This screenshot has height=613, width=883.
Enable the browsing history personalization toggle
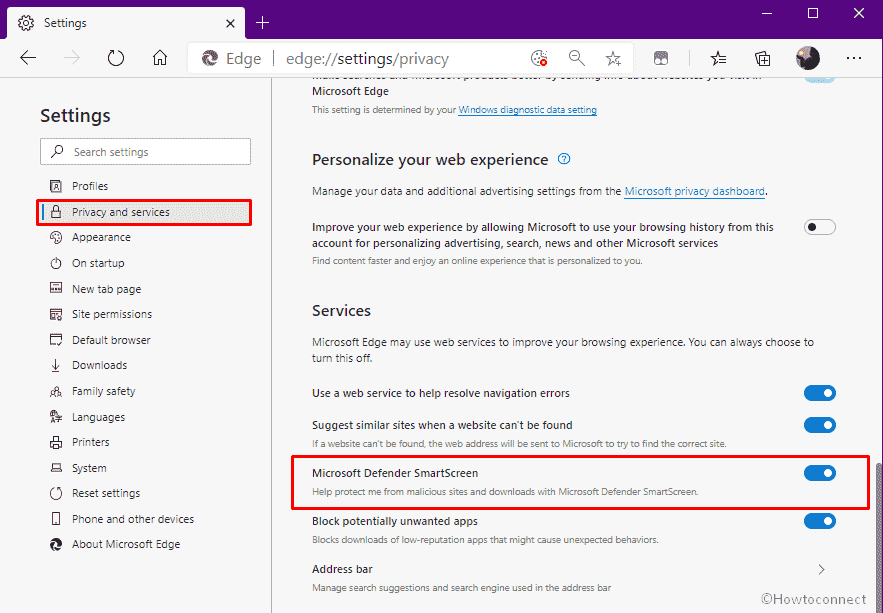click(x=819, y=227)
